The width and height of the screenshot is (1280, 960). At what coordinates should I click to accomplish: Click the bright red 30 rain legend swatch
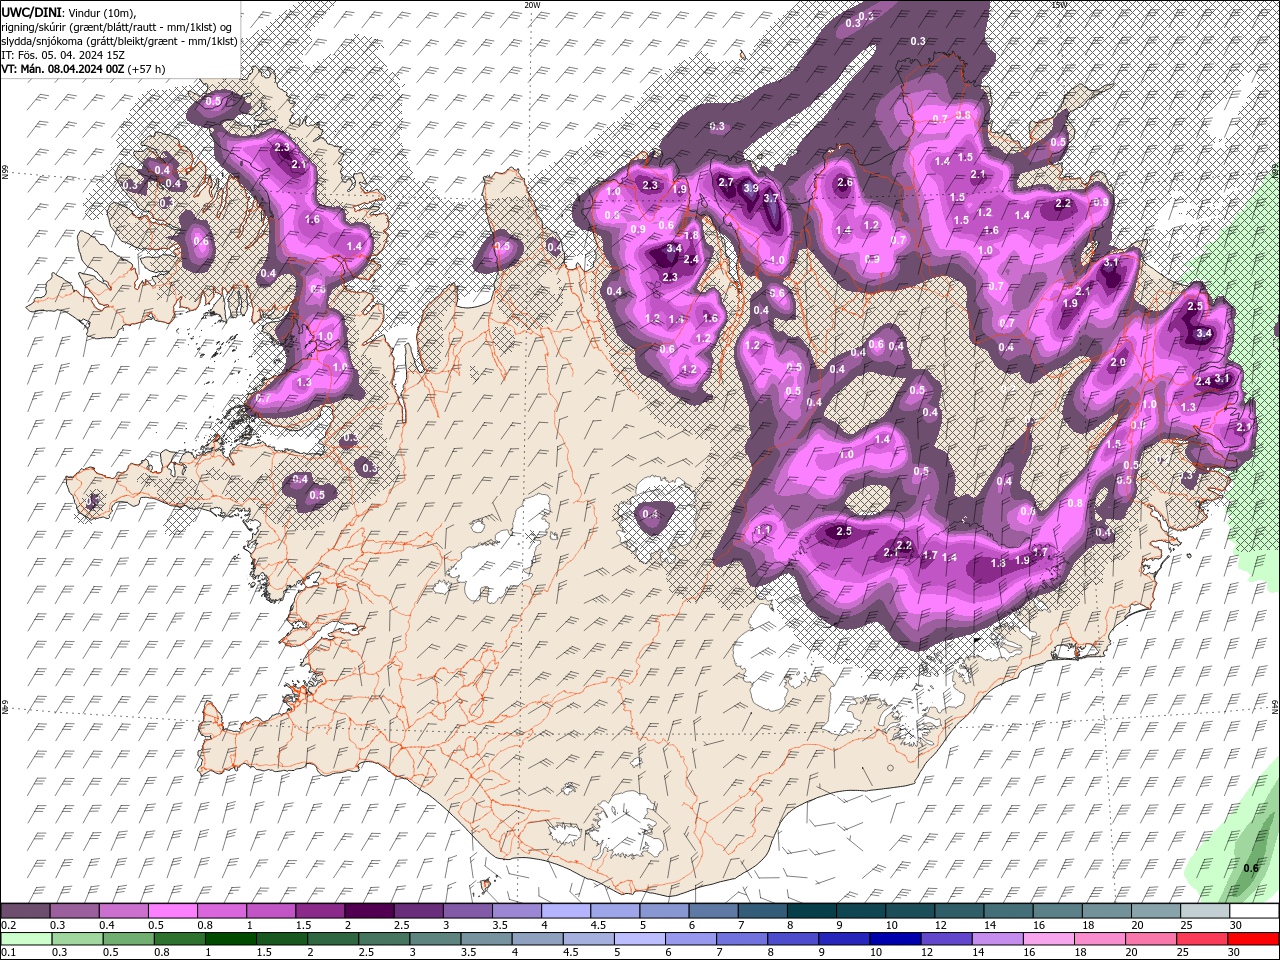pyautogui.click(x=1253, y=939)
